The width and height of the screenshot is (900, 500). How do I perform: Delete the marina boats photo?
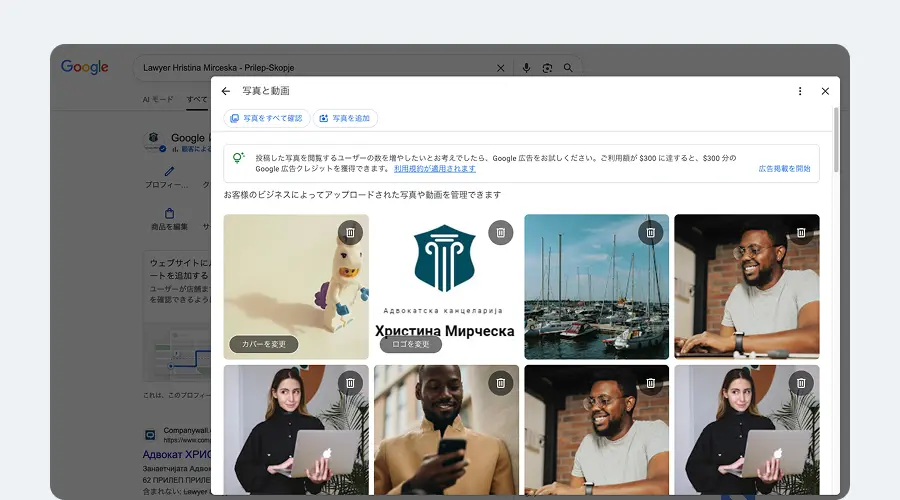coord(650,232)
